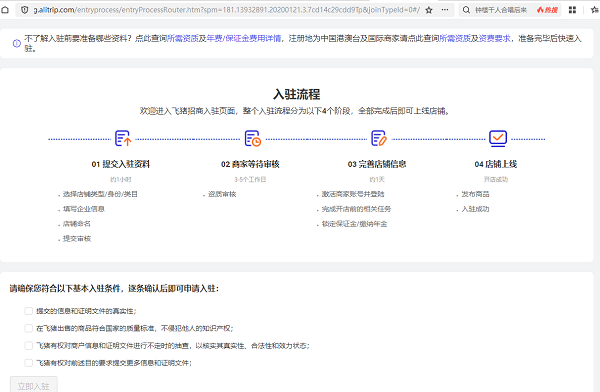600x392 pixels.
Task: Click 约1天 under step 03
Action: (x=377, y=179)
